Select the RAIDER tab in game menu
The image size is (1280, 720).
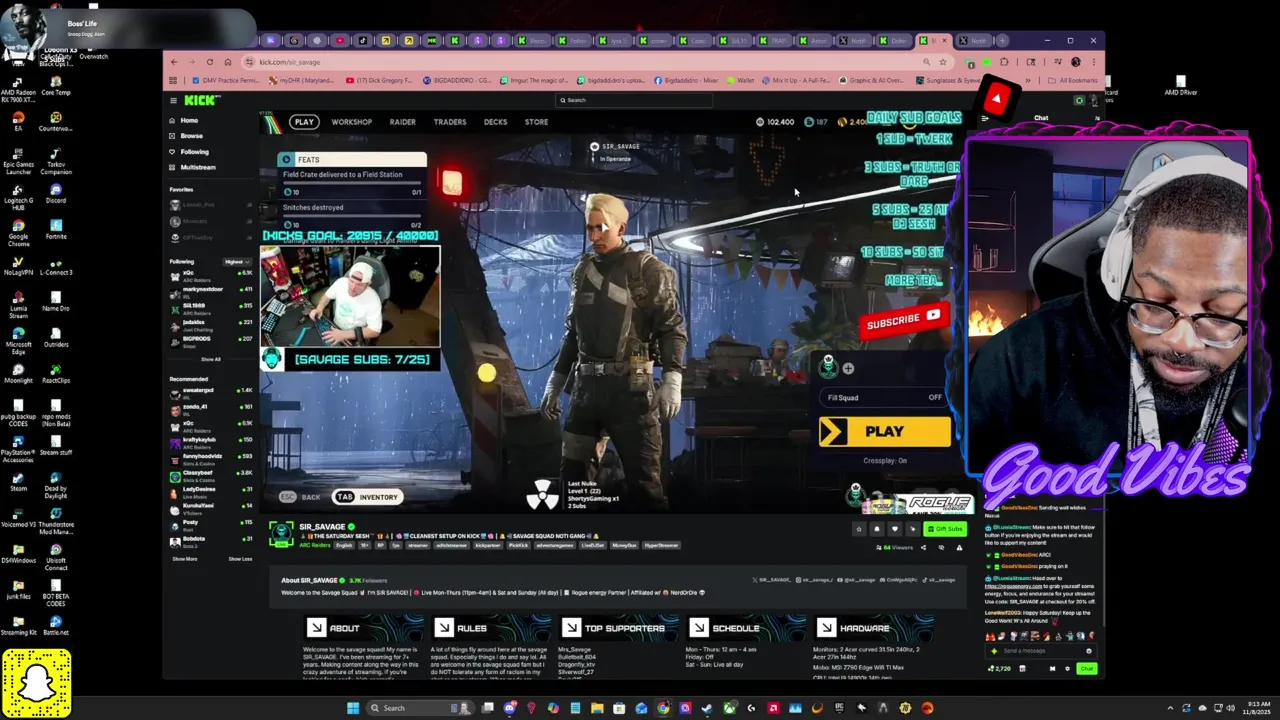(x=403, y=122)
